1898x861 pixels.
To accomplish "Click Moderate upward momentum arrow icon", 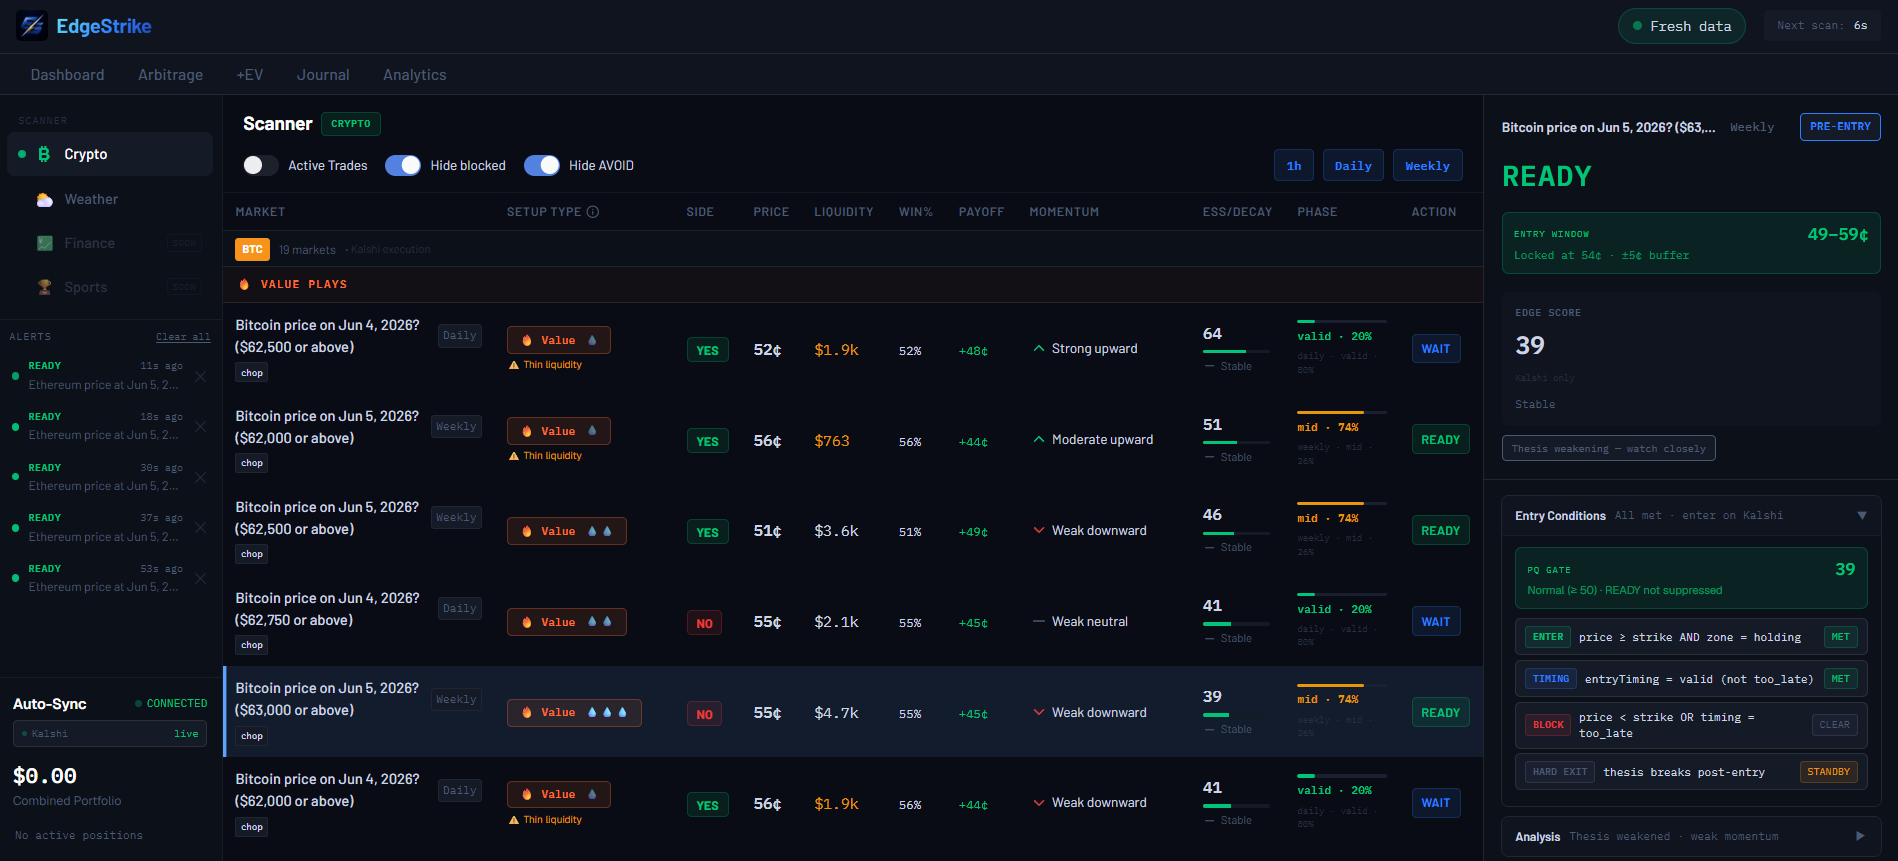I will point(1039,440).
